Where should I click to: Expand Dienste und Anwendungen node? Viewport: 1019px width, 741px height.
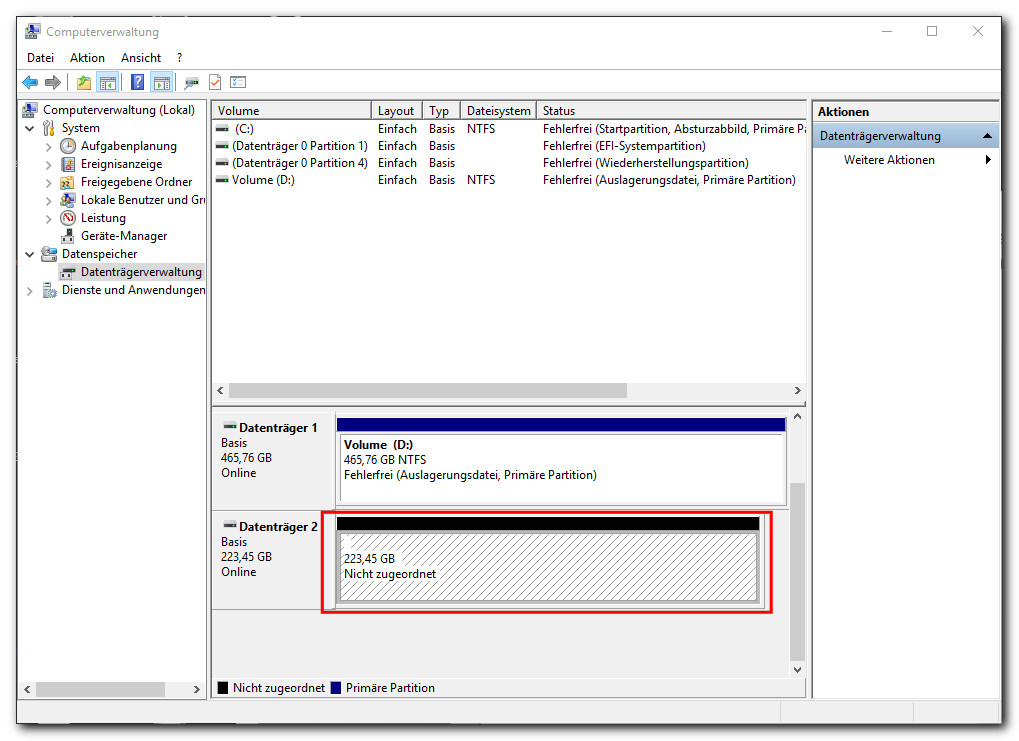pyautogui.click(x=30, y=291)
